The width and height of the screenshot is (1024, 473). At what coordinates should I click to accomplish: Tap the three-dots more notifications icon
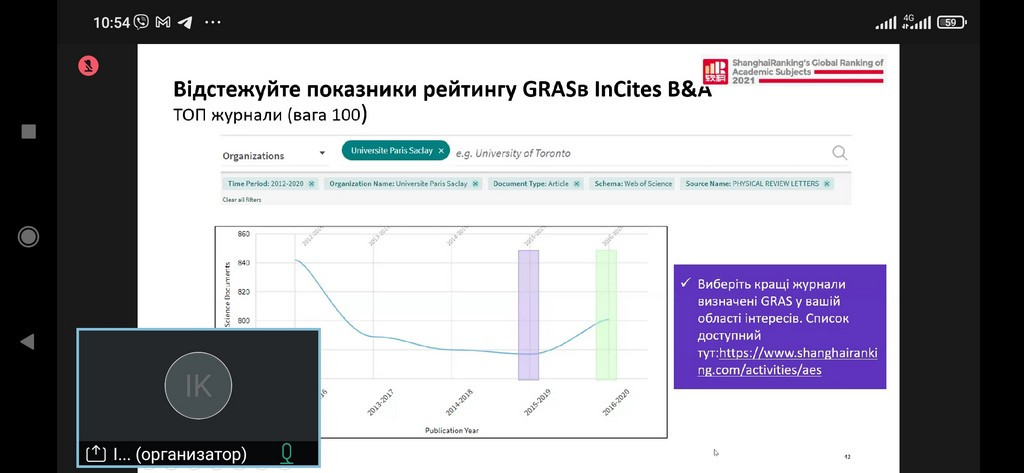pyautogui.click(x=213, y=22)
